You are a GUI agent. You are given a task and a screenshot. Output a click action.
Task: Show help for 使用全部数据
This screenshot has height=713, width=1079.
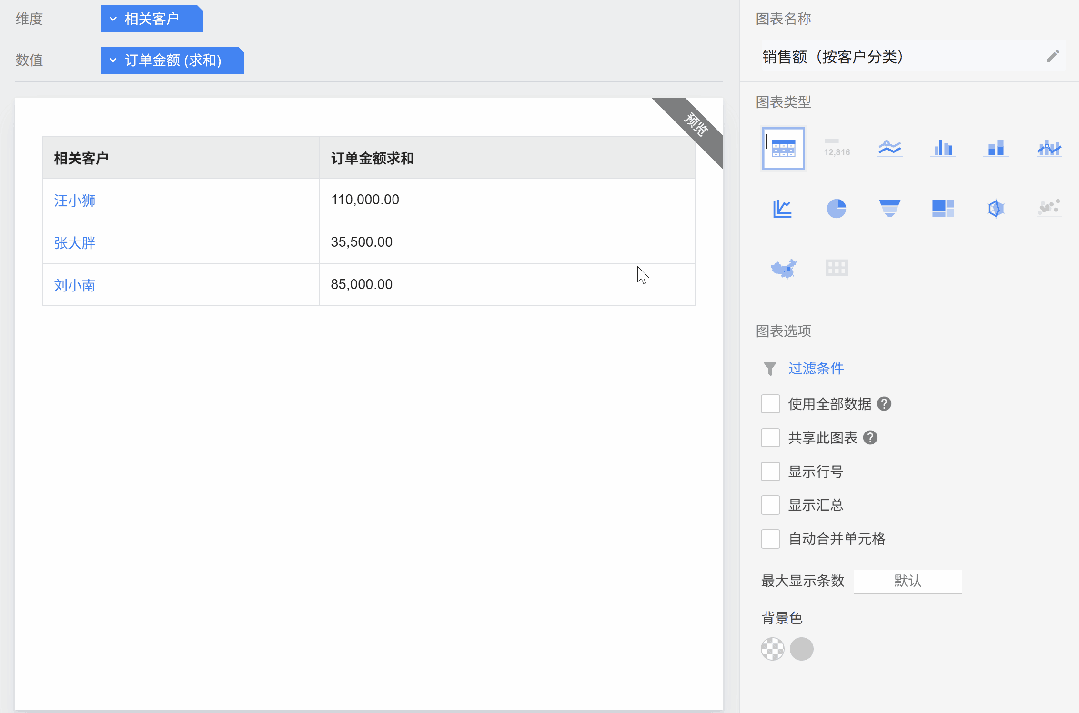tap(884, 404)
